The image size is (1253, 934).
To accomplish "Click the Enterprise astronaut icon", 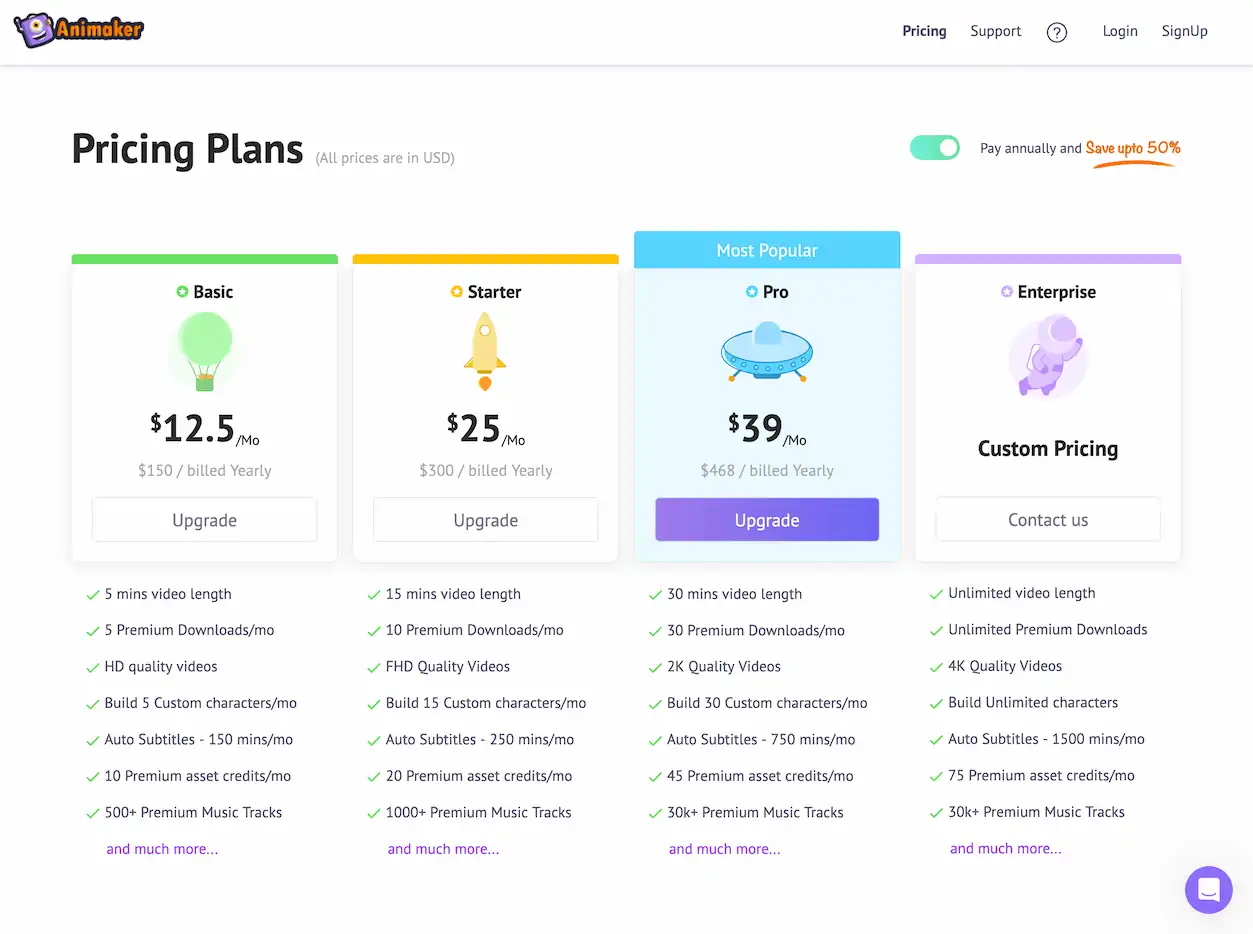I will pyautogui.click(x=1048, y=356).
